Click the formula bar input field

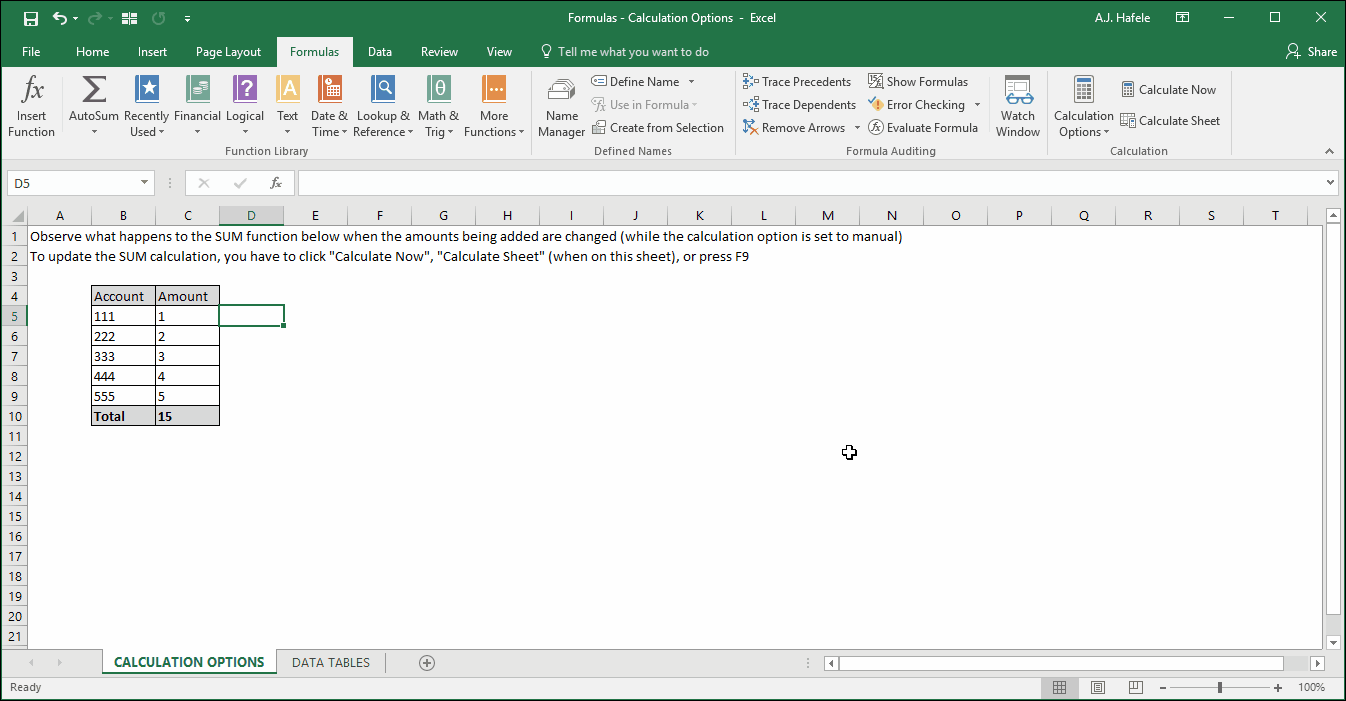tap(809, 183)
